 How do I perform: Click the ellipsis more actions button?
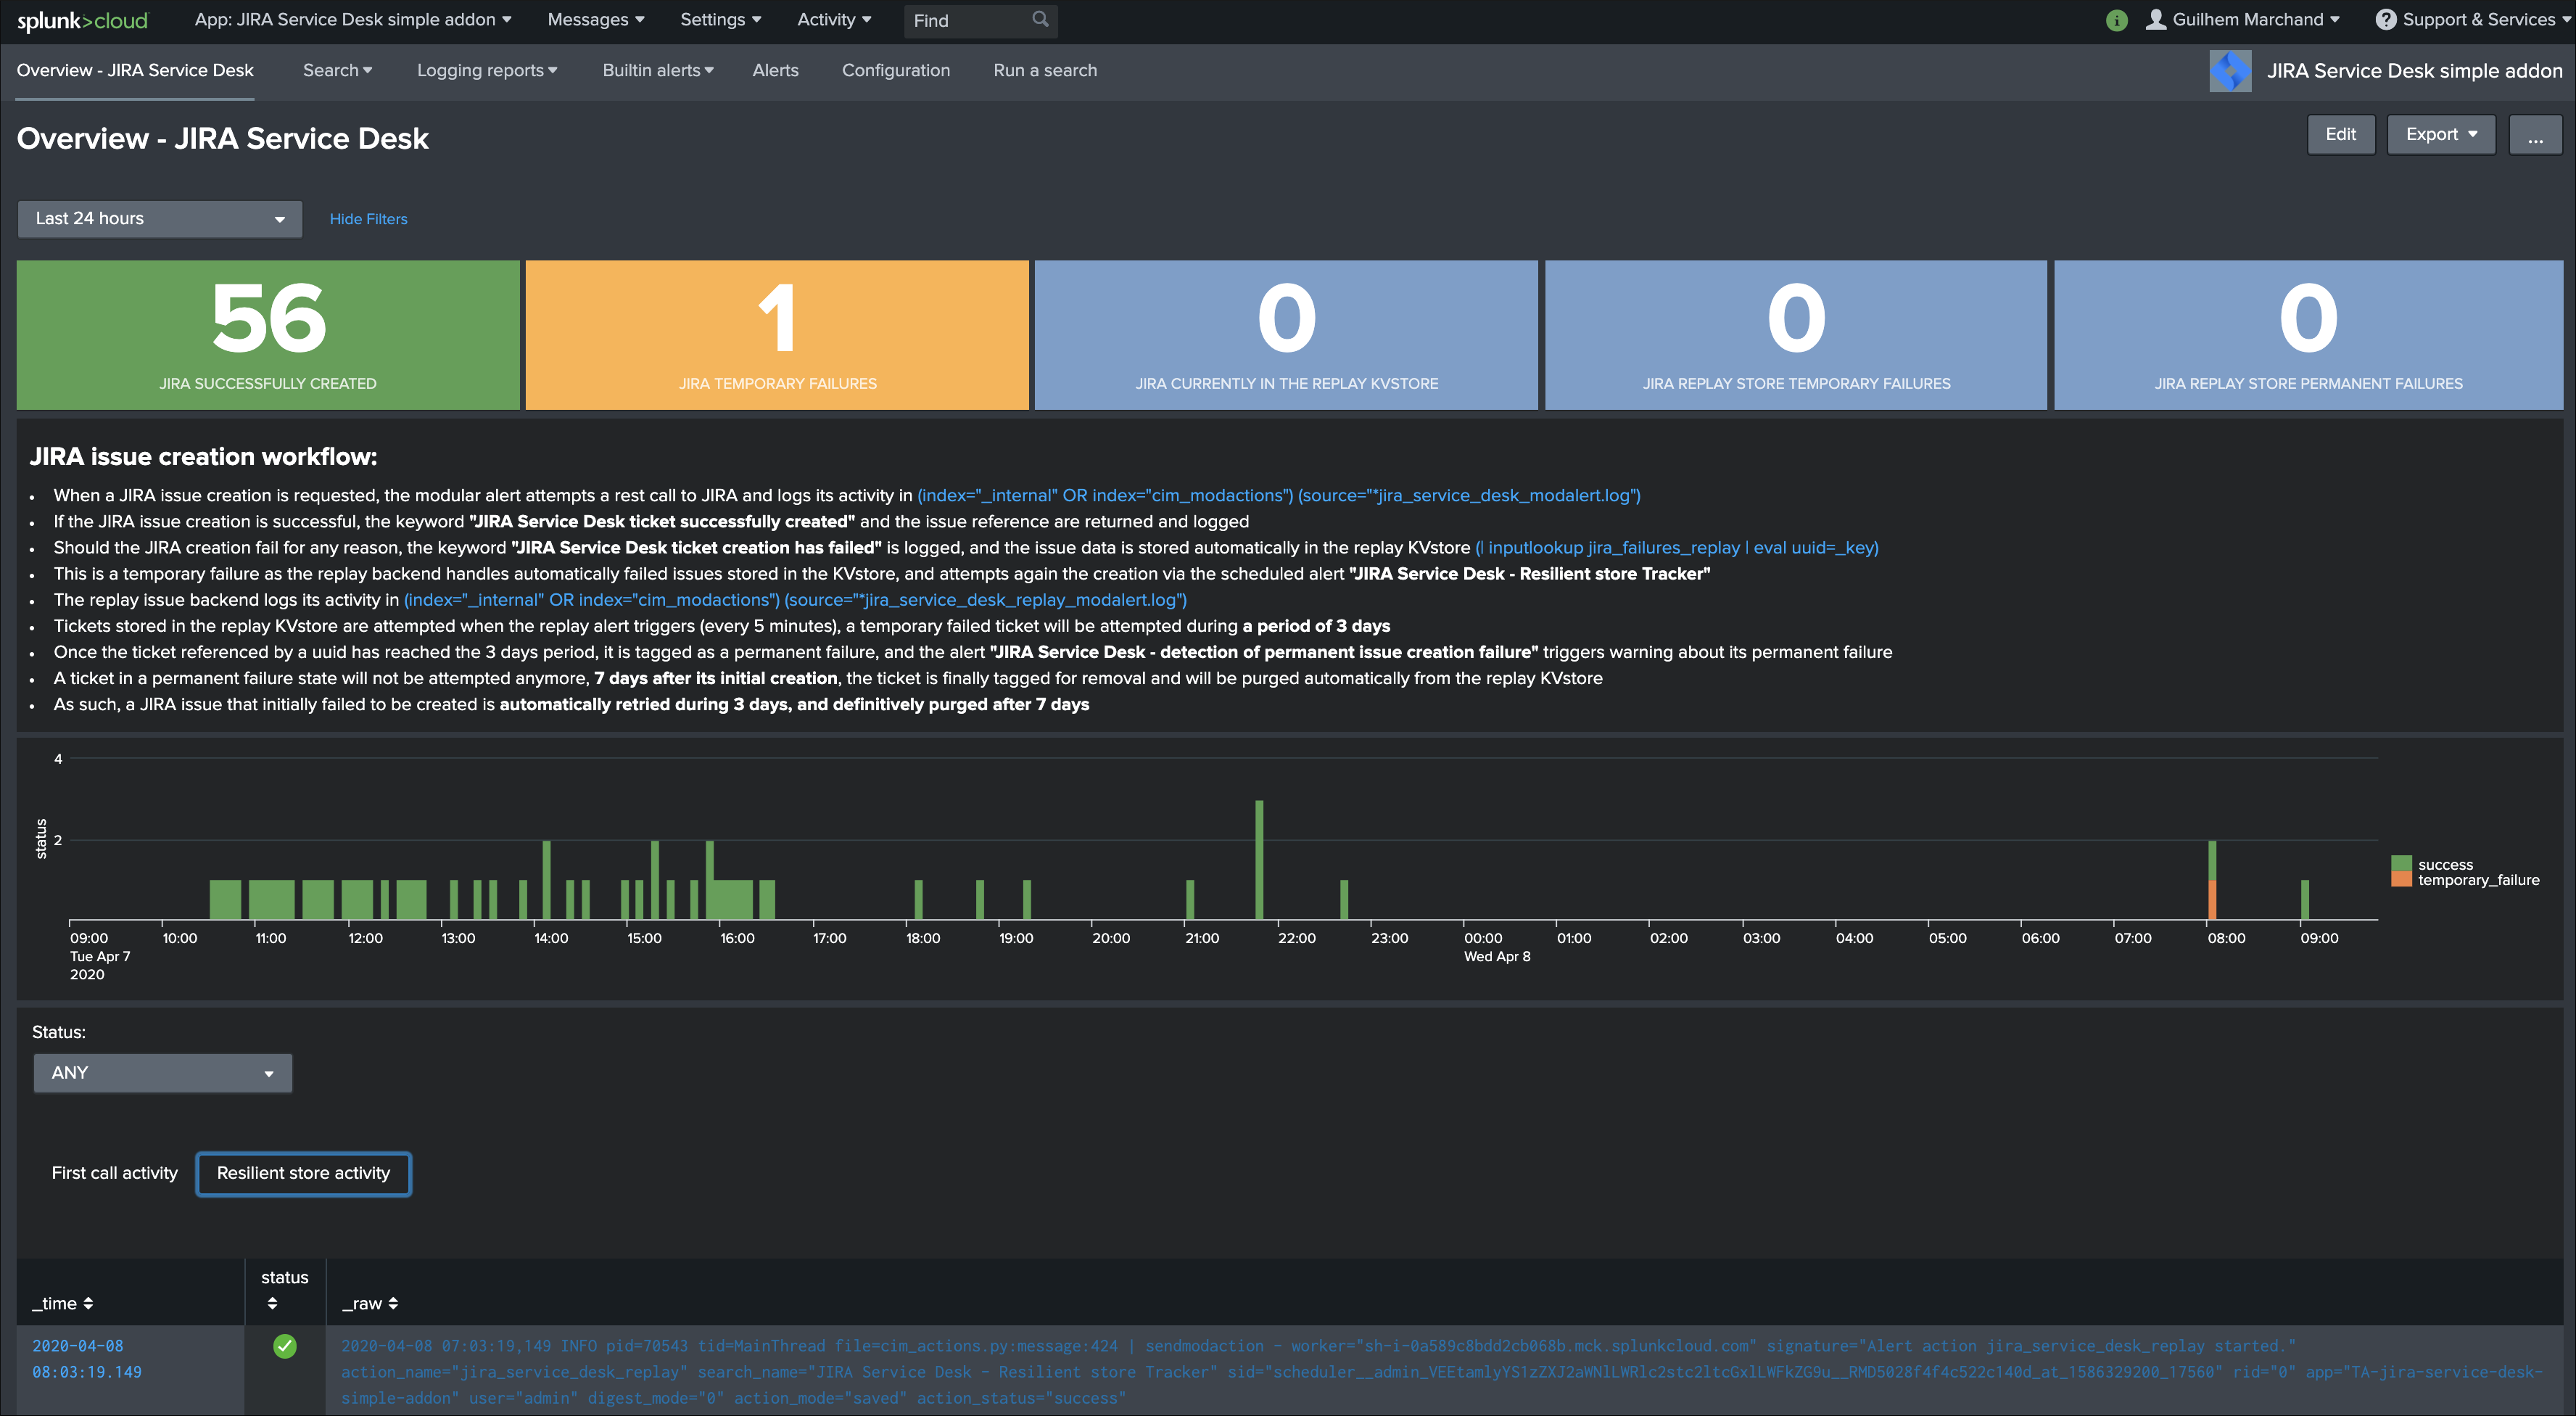2535,134
